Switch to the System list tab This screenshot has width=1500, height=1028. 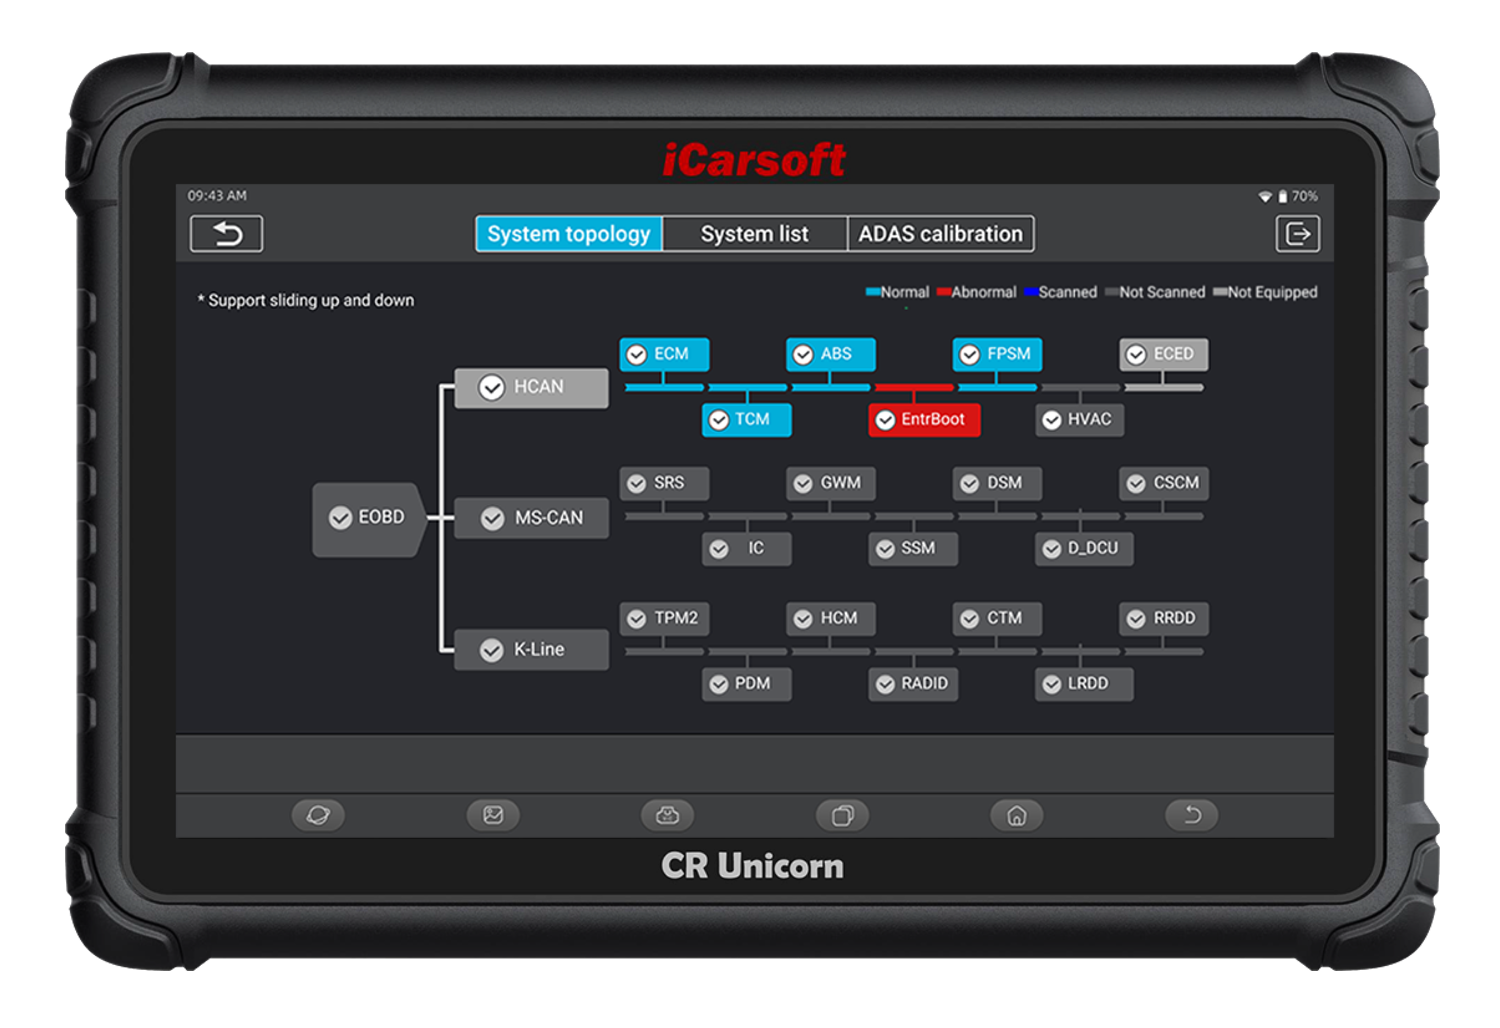pos(754,234)
